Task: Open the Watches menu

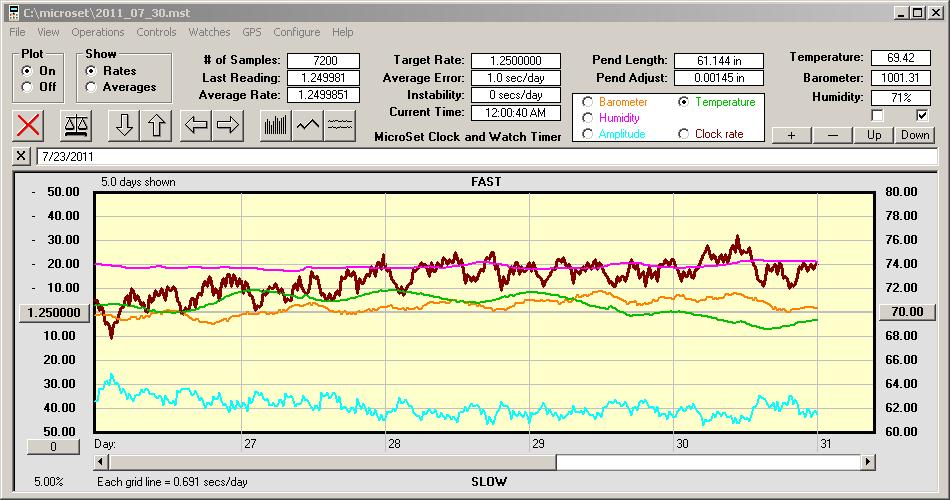Action: click(209, 32)
